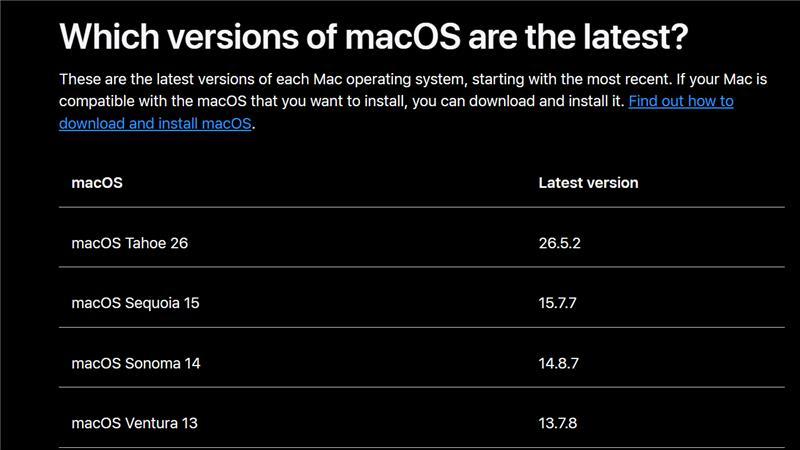The height and width of the screenshot is (450, 800).
Task: Click the "Which versions of macOS" page heading
Action: [373, 36]
